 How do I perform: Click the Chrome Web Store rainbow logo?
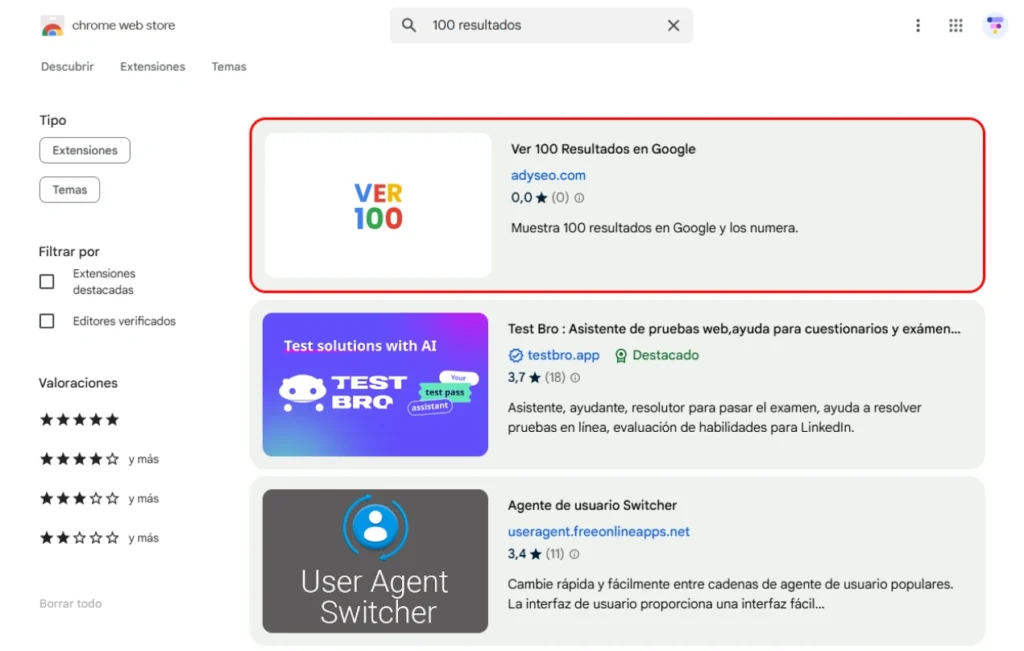pyautogui.click(x=52, y=26)
